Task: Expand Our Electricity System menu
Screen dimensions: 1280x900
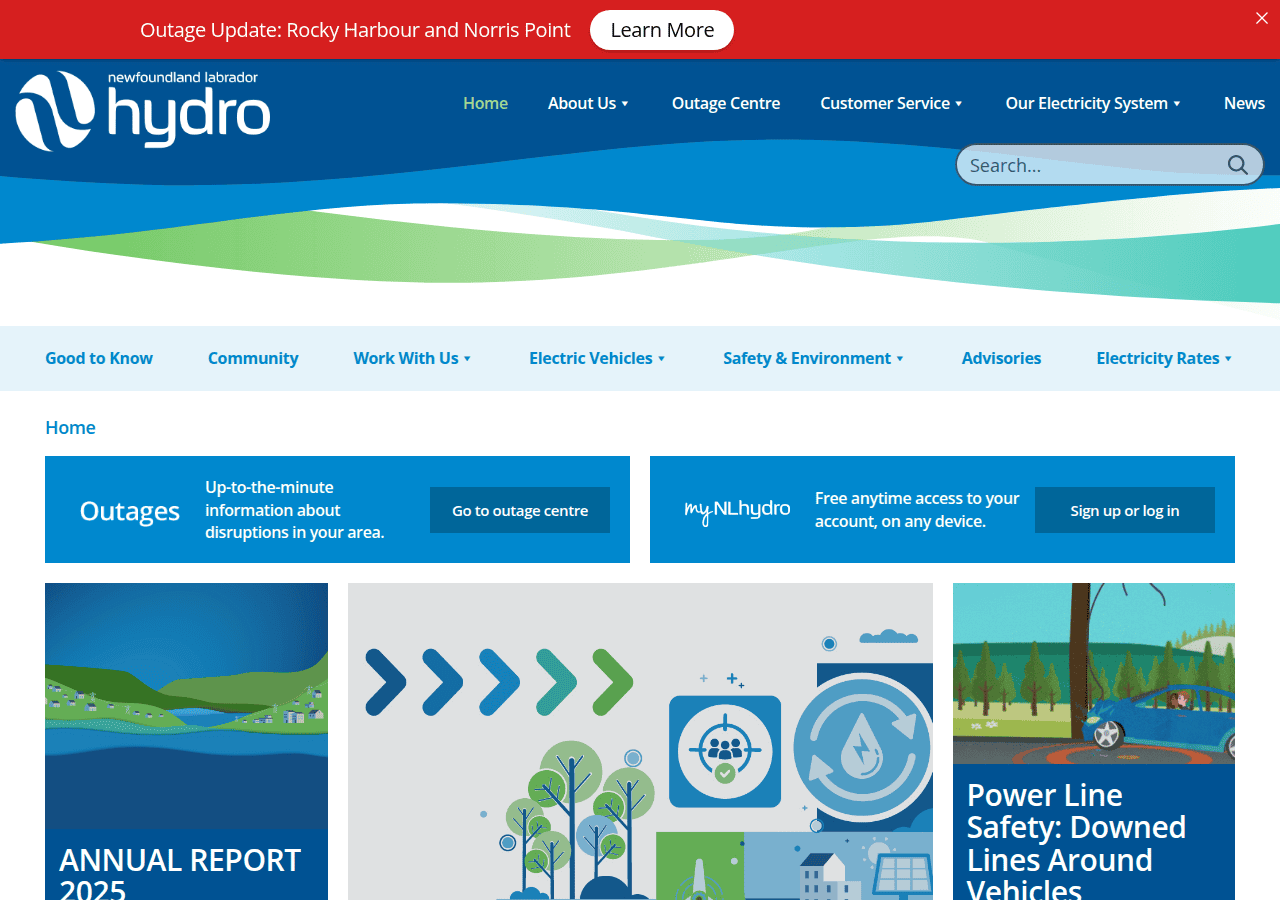Action: tap(1093, 103)
